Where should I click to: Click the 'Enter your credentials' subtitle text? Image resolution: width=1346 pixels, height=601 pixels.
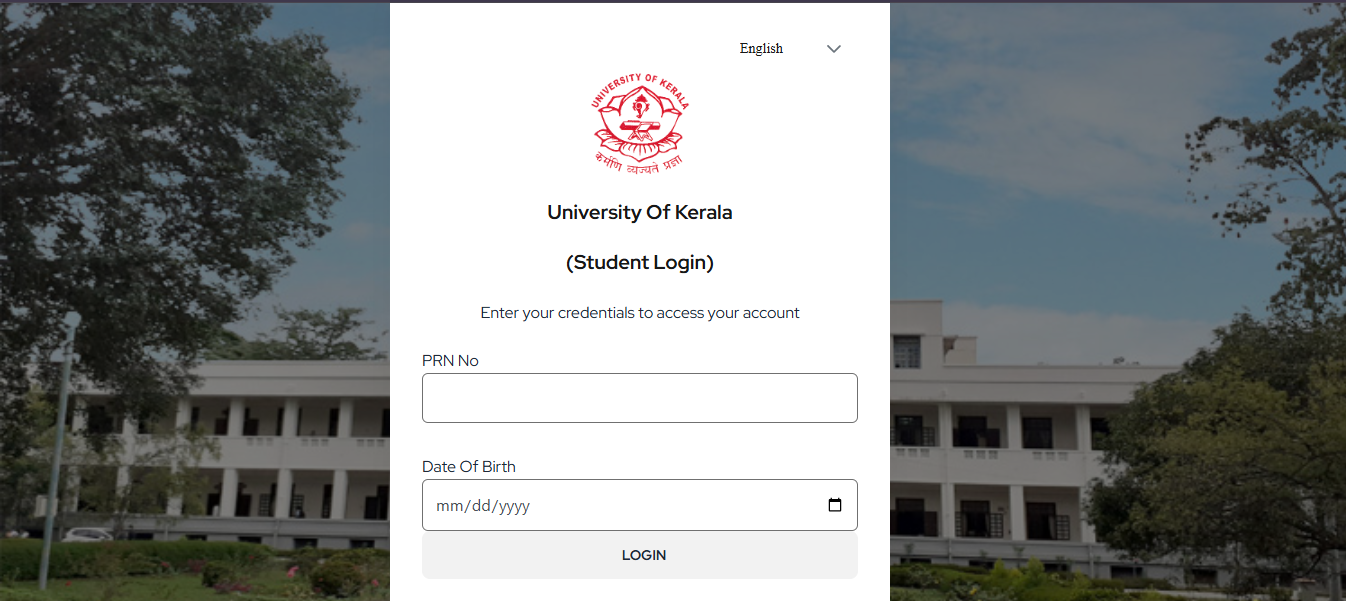click(639, 312)
